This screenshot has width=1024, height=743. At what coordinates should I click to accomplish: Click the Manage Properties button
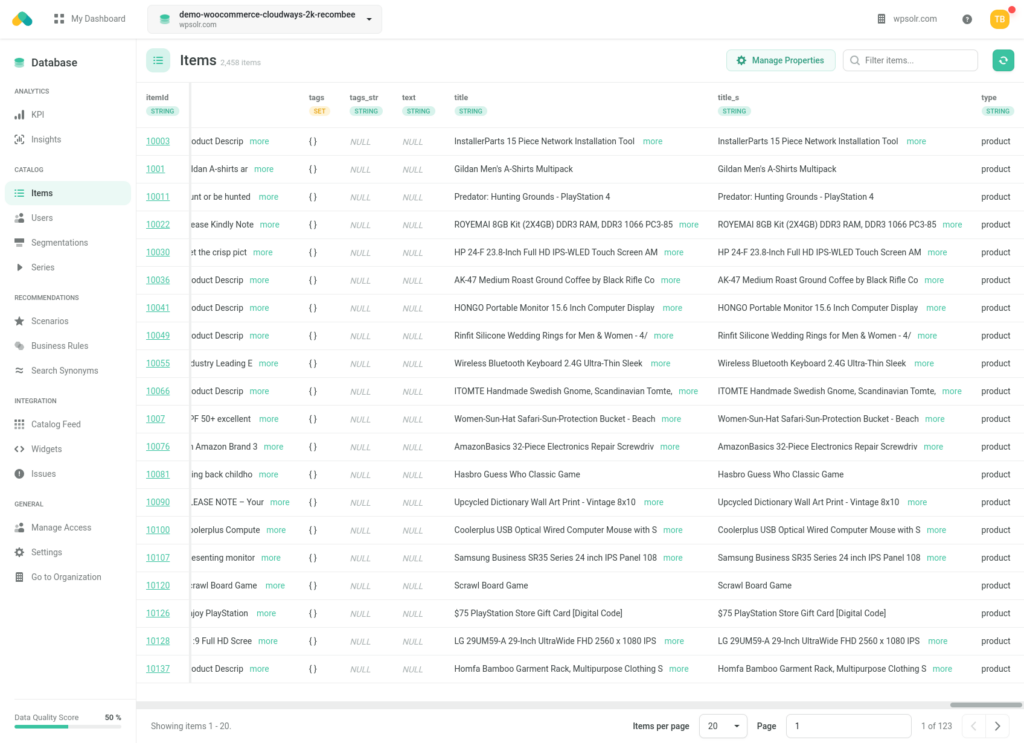[x=780, y=60]
